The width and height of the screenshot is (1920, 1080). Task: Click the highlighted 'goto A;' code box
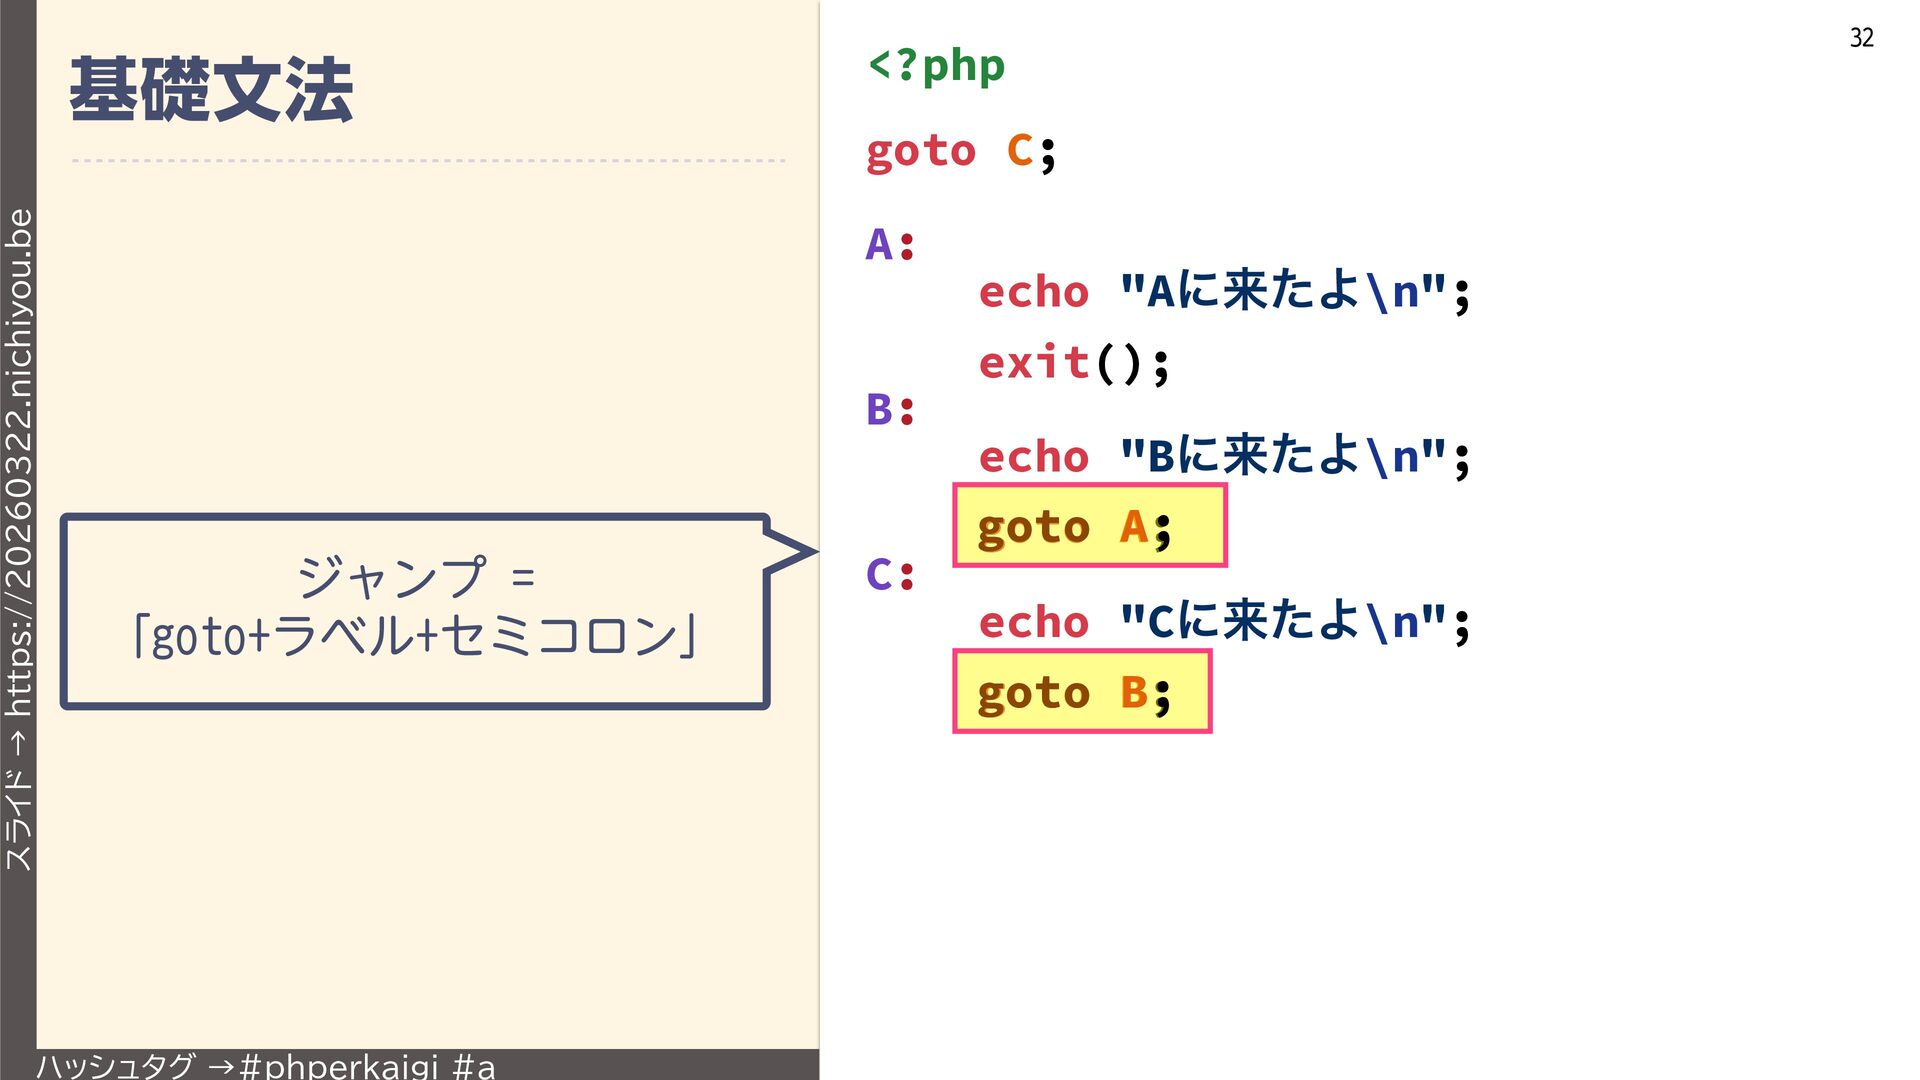pos(1089,526)
